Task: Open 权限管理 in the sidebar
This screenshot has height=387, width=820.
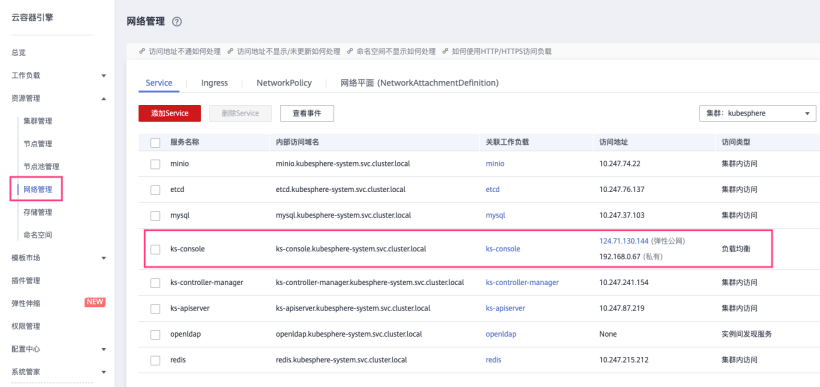Action: (x=26, y=326)
